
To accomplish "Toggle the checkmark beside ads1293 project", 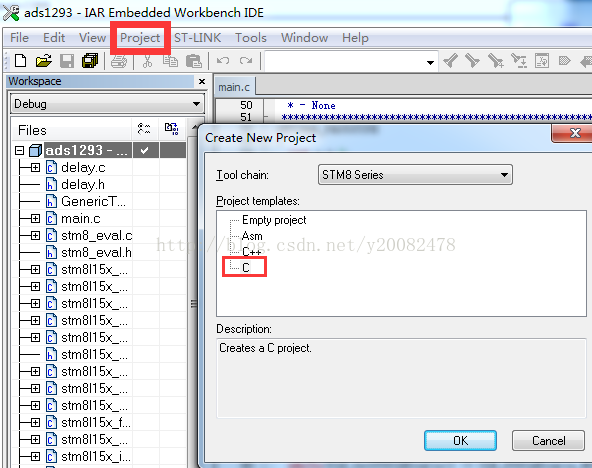I will coord(144,151).
